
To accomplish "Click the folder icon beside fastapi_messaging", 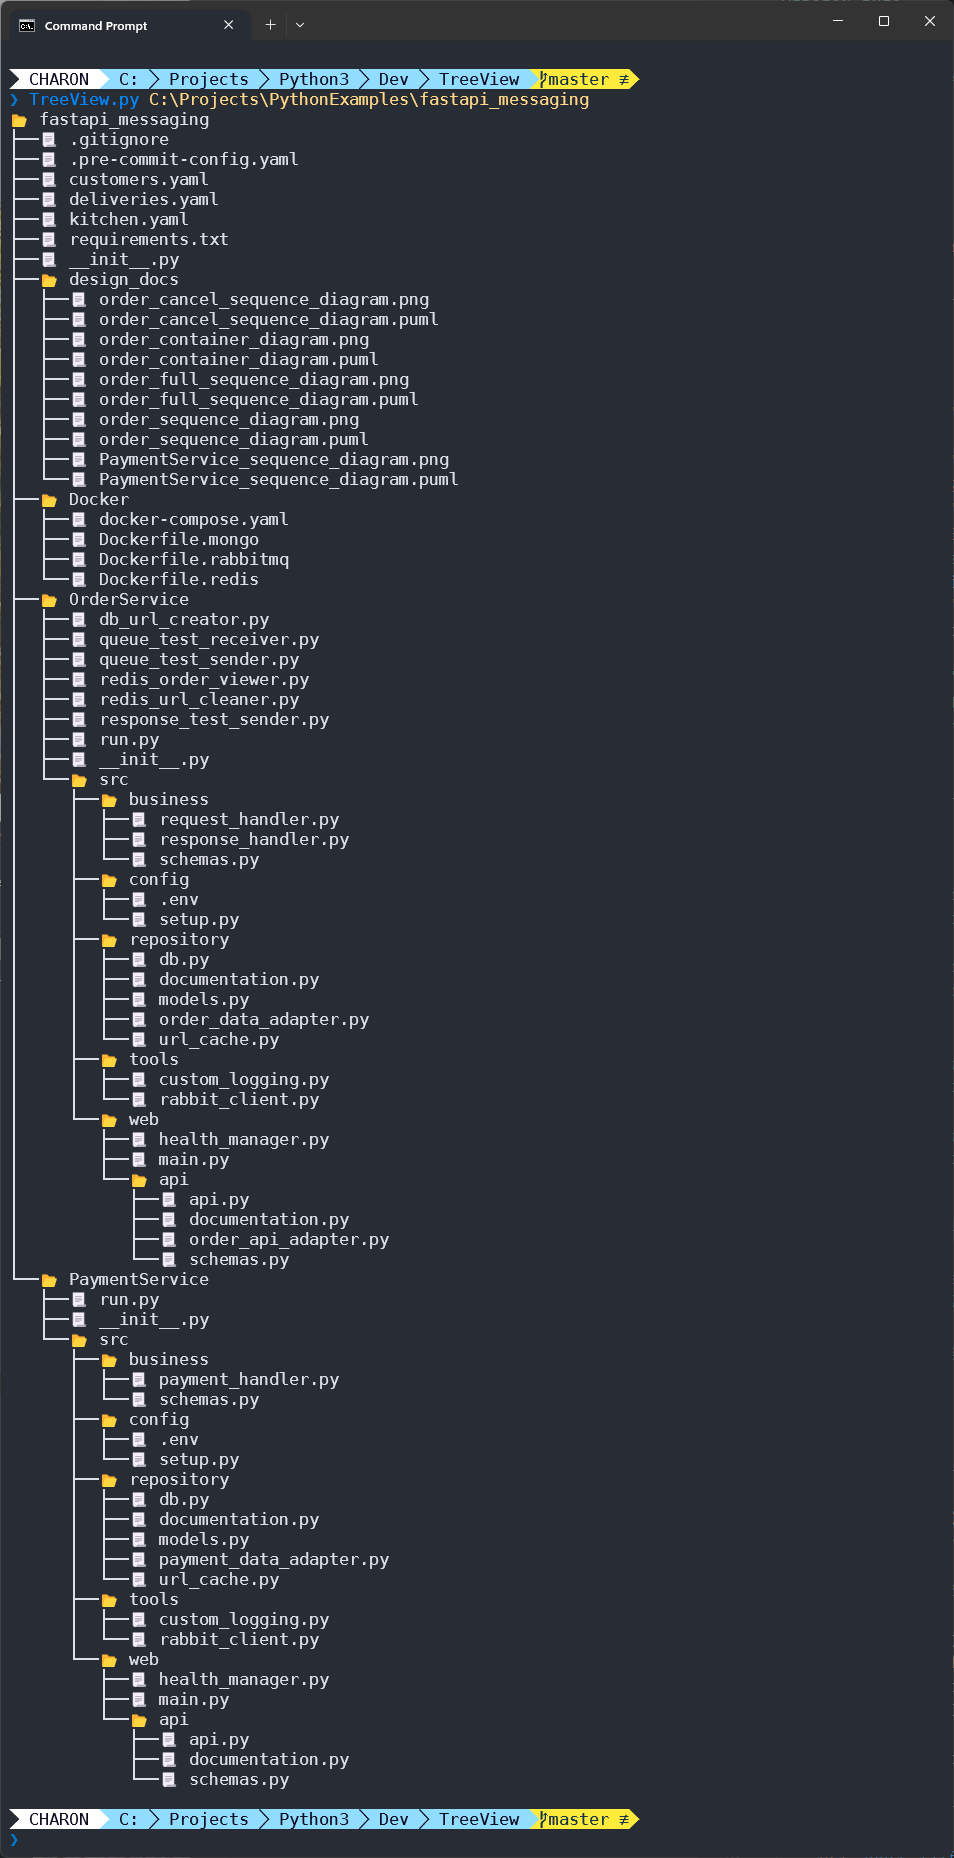I will coord(20,119).
